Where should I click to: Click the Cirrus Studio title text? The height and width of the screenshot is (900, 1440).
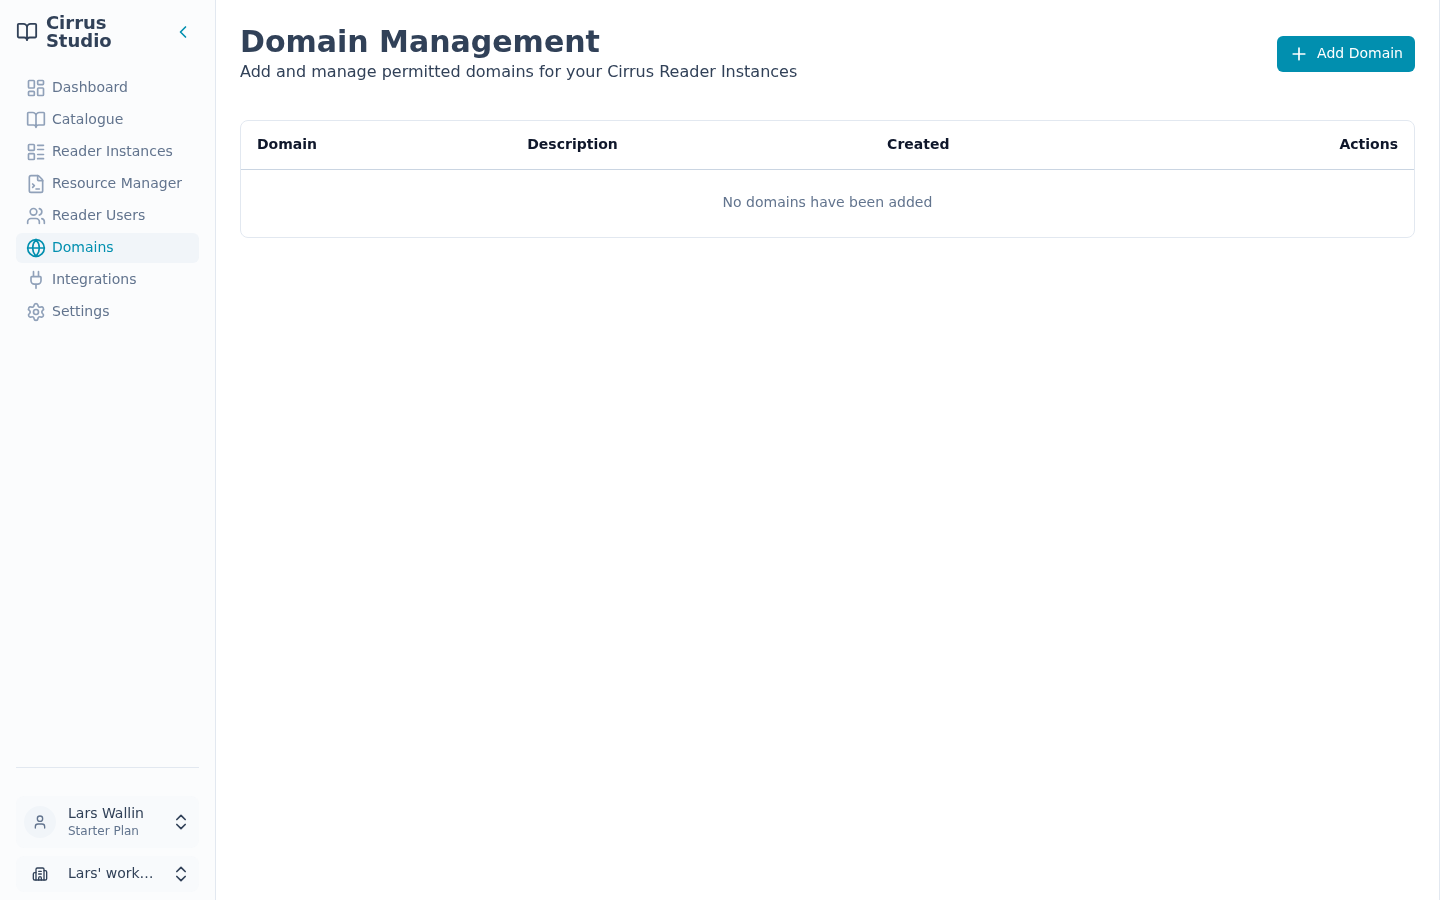[x=78, y=32]
